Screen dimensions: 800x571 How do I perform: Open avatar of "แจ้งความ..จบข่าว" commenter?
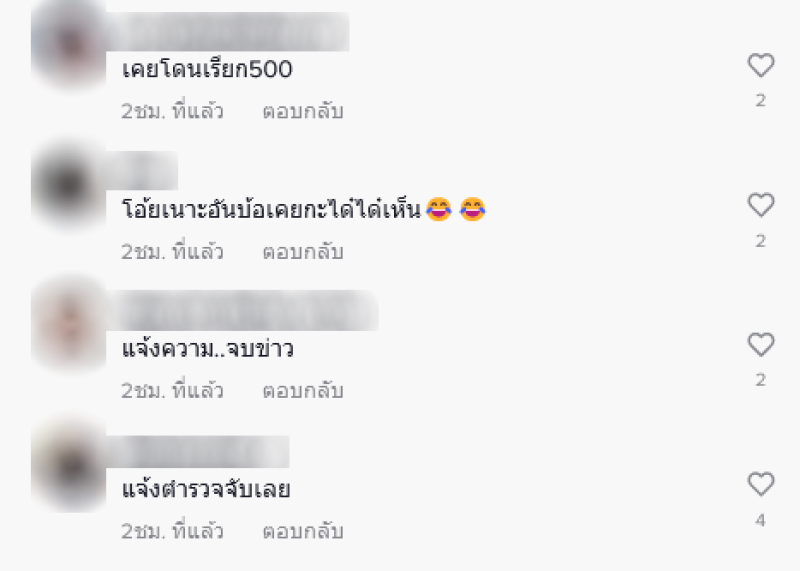coord(68,325)
